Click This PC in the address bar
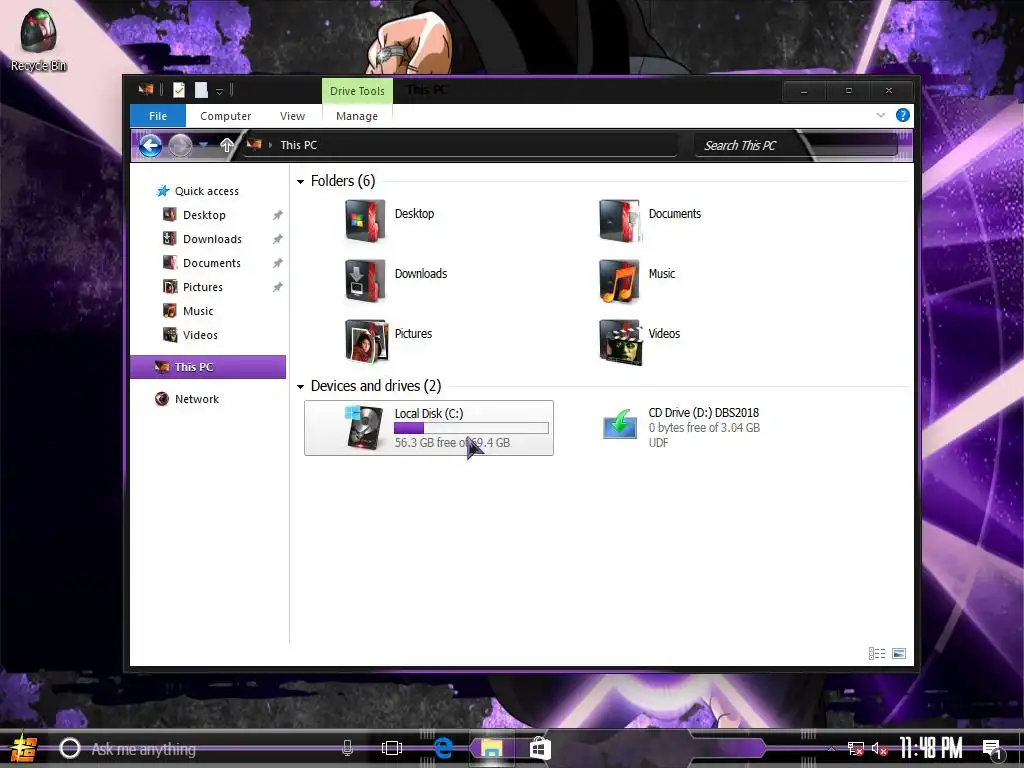 point(298,145)
